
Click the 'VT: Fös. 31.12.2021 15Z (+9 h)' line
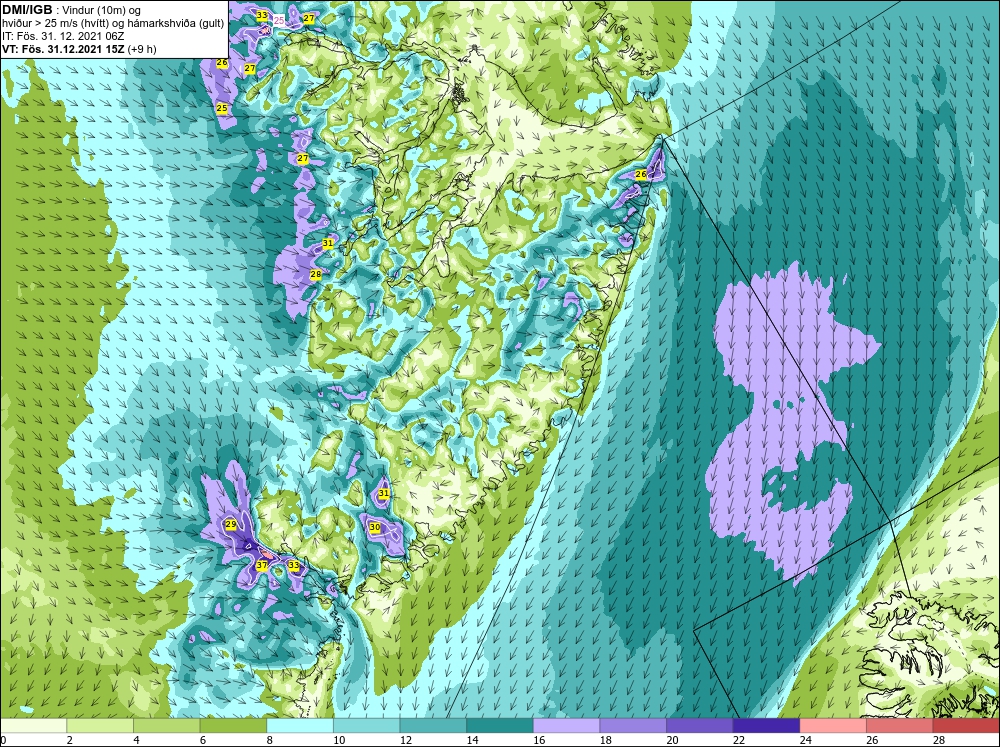79,48
